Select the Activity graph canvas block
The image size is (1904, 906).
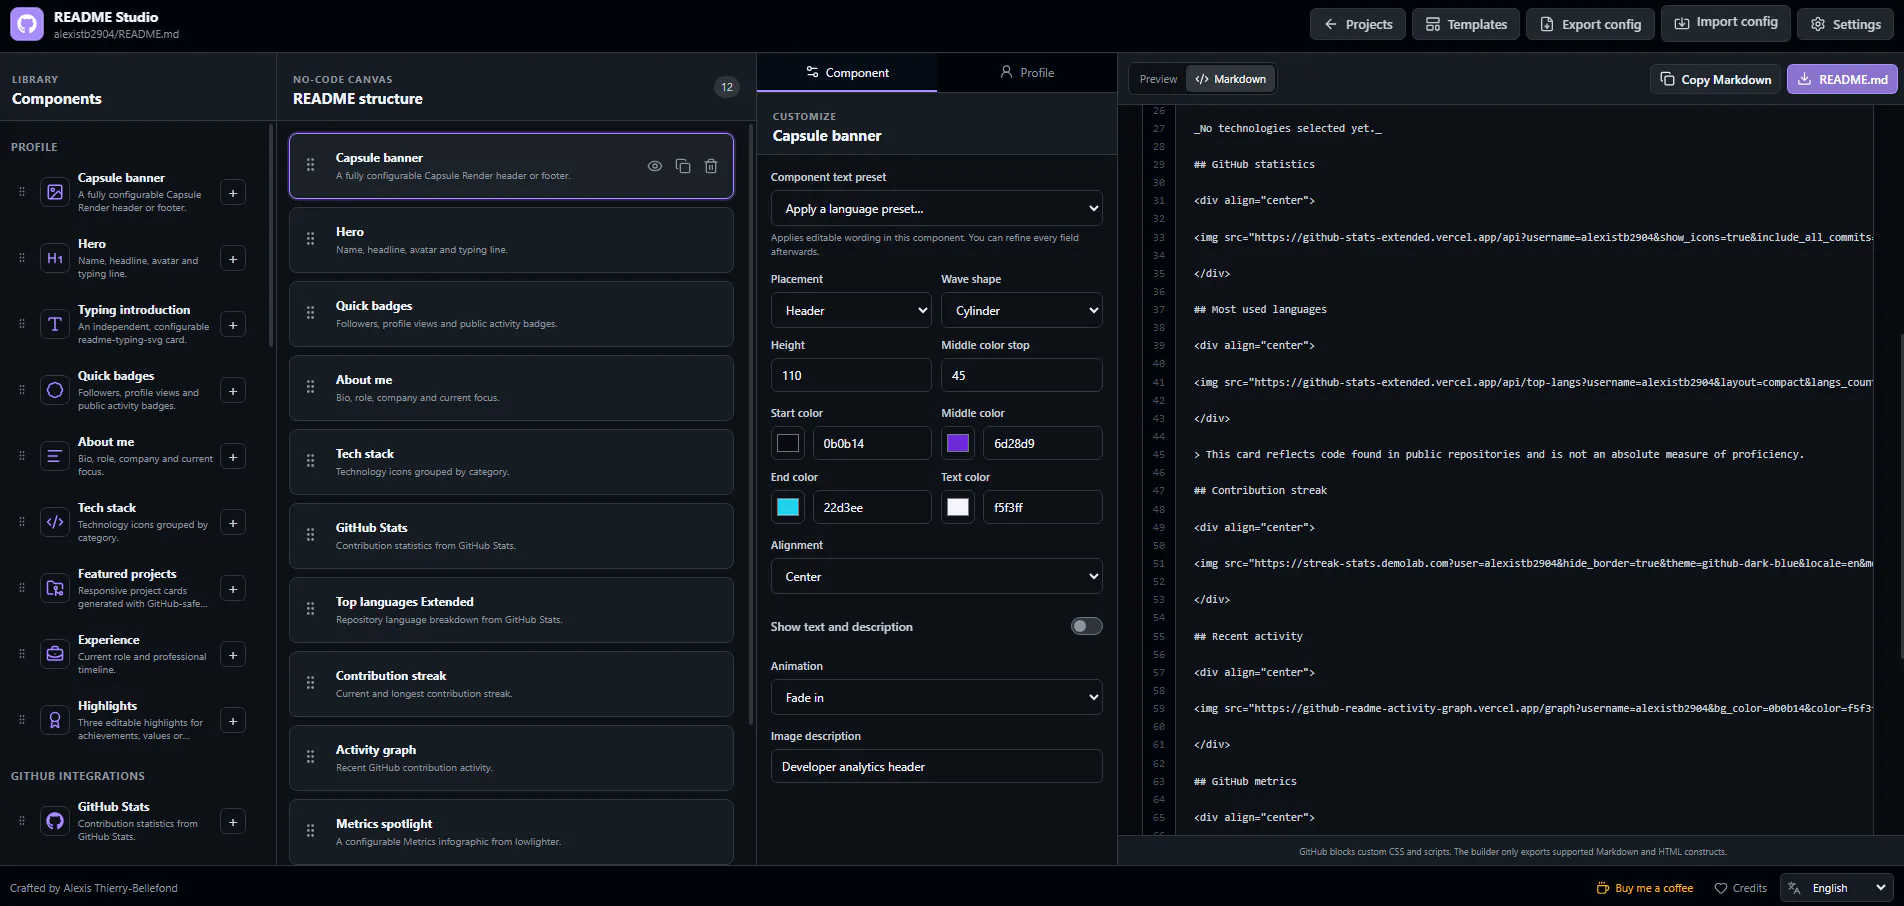point(511,758)
